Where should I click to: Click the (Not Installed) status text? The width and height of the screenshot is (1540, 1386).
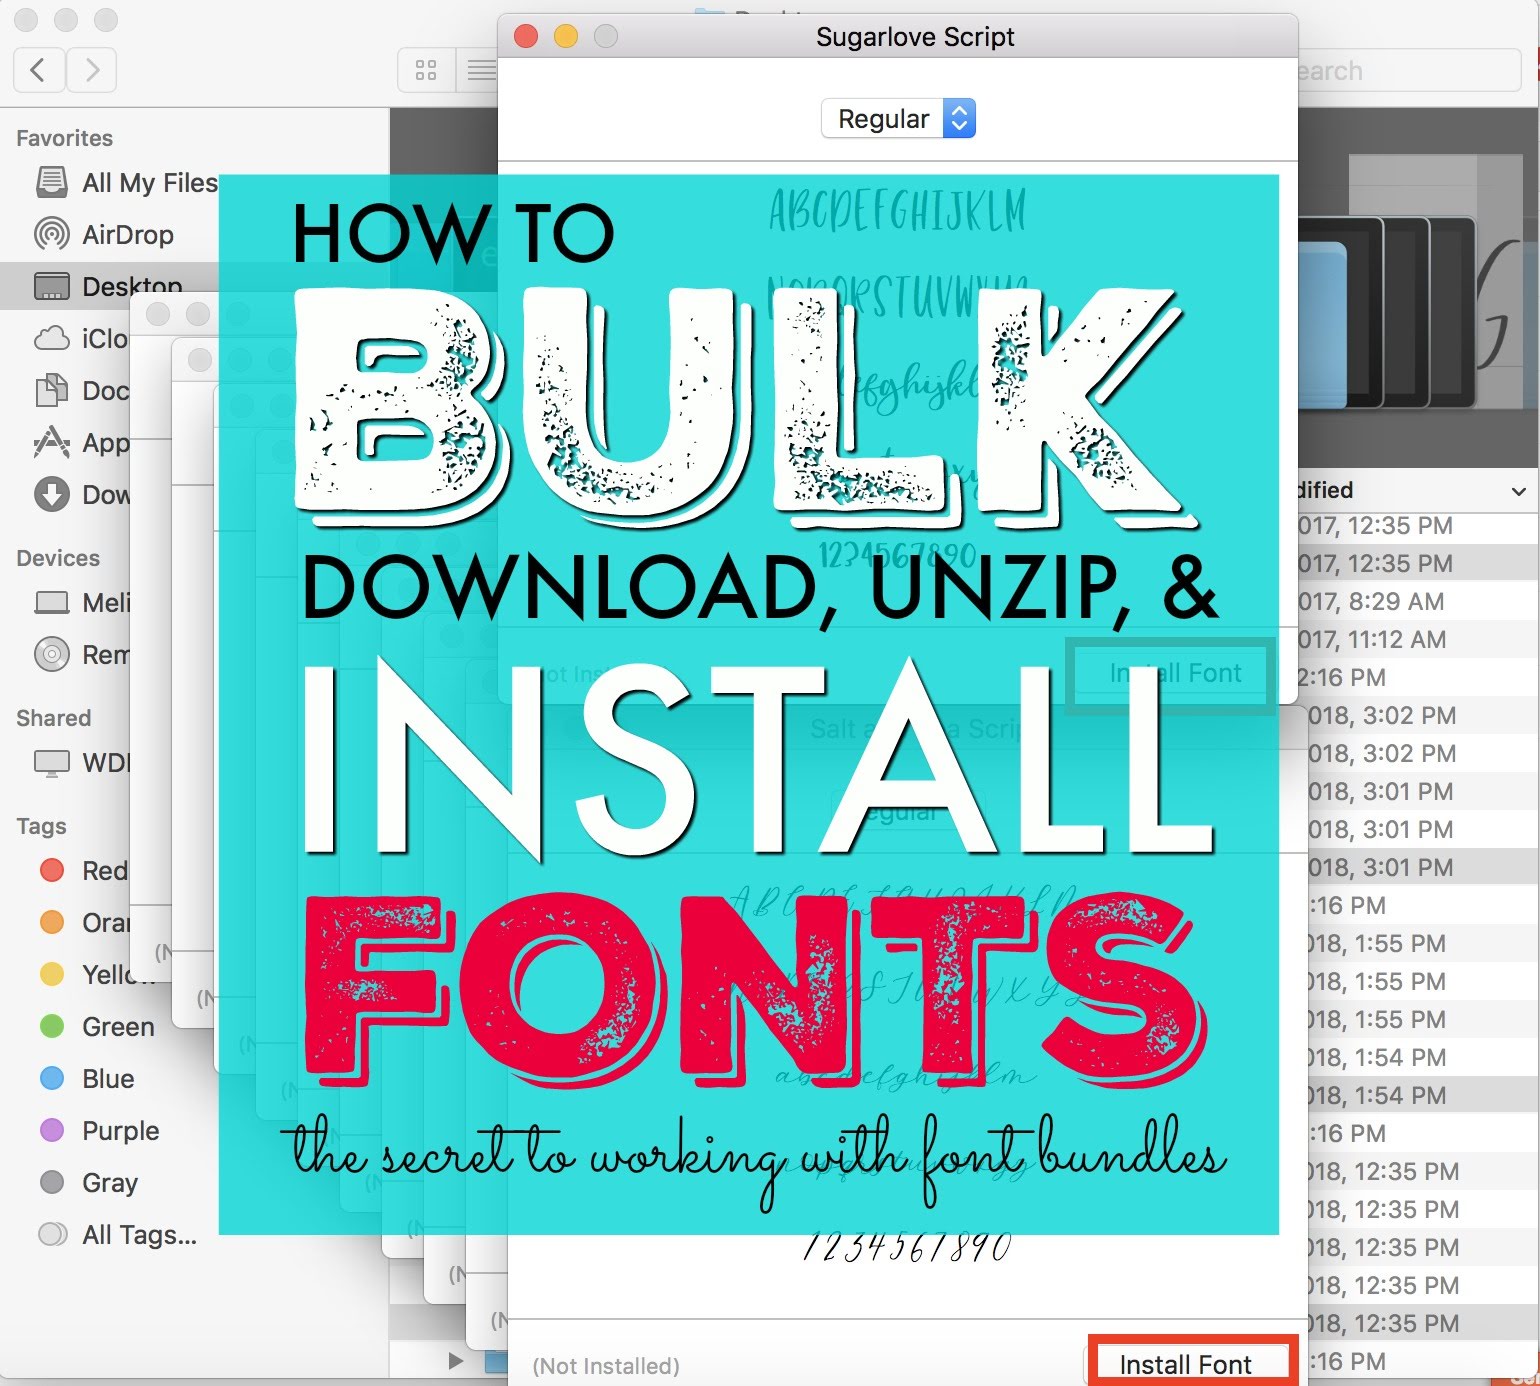coord(606,1366)
